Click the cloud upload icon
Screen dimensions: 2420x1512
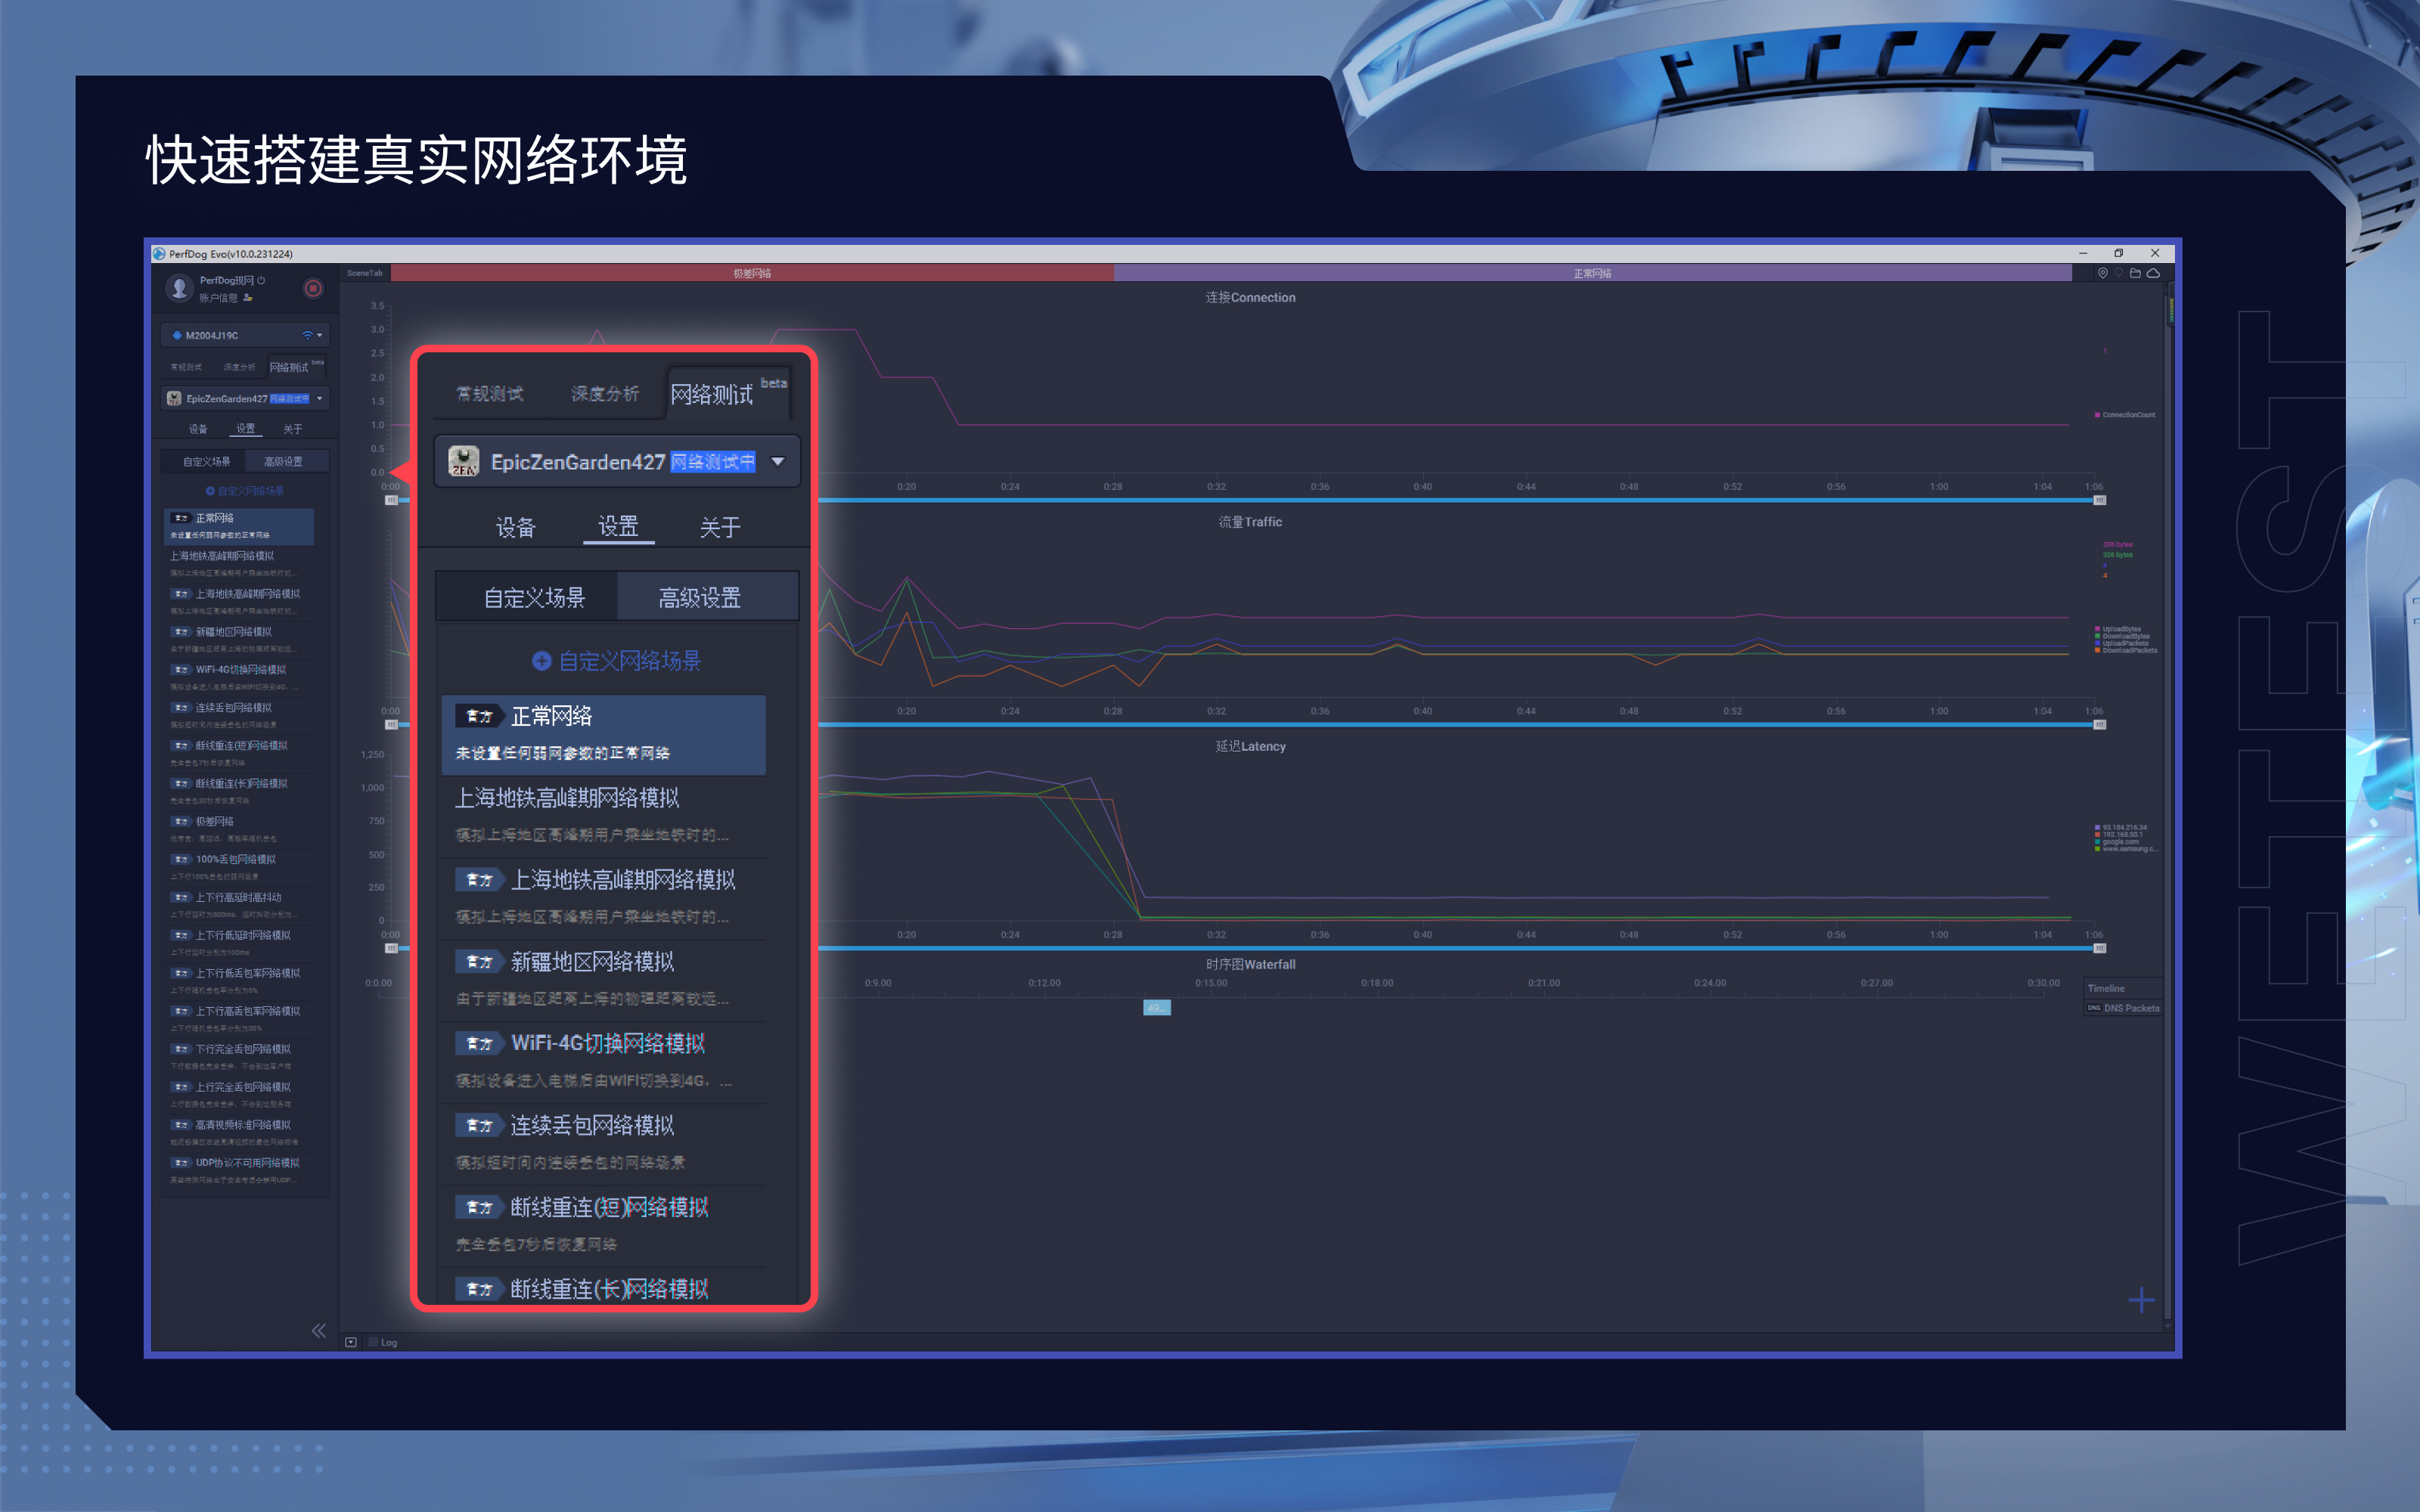(2153, 273)
